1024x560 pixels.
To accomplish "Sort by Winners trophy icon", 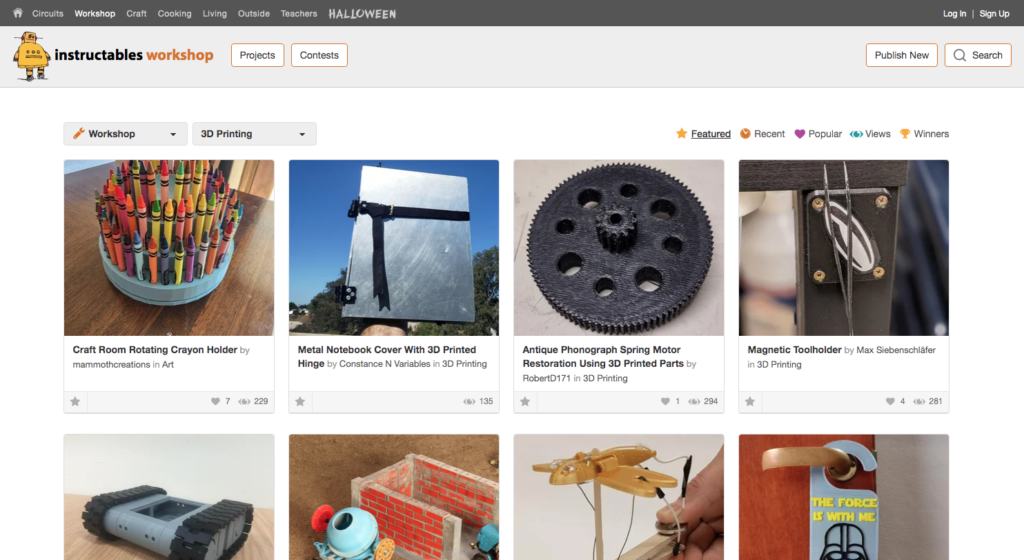I will coord(904,134).
